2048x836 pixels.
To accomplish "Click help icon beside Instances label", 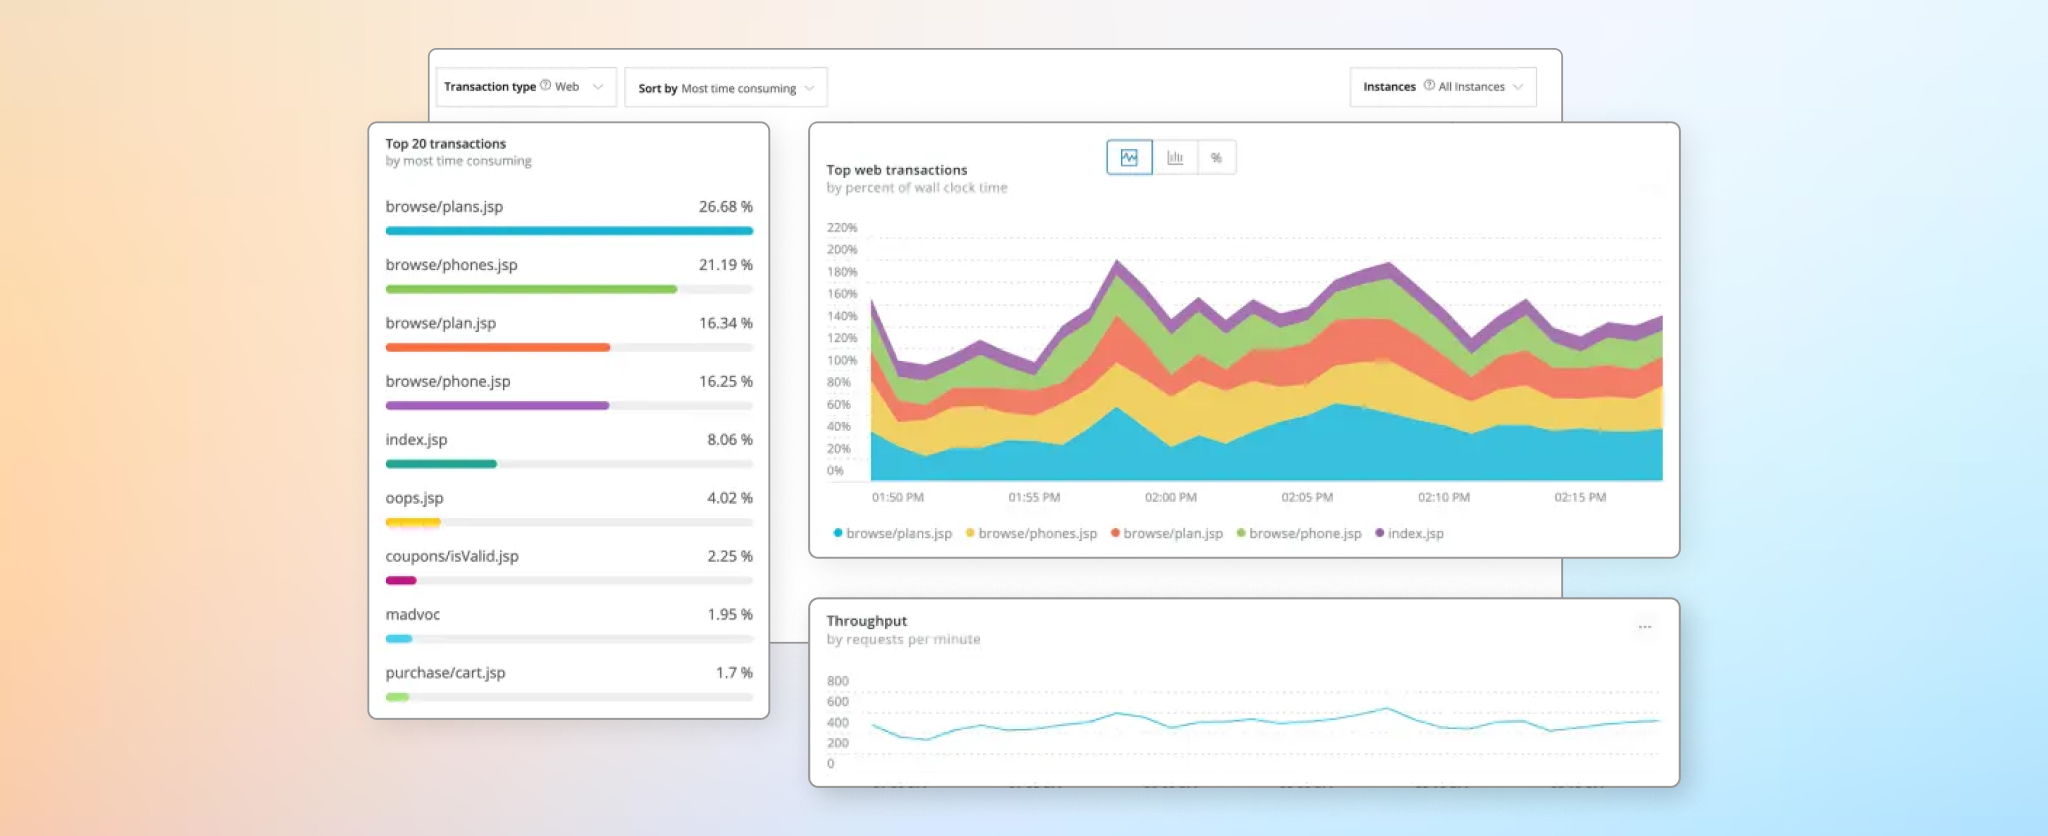I will point(1429,86).
